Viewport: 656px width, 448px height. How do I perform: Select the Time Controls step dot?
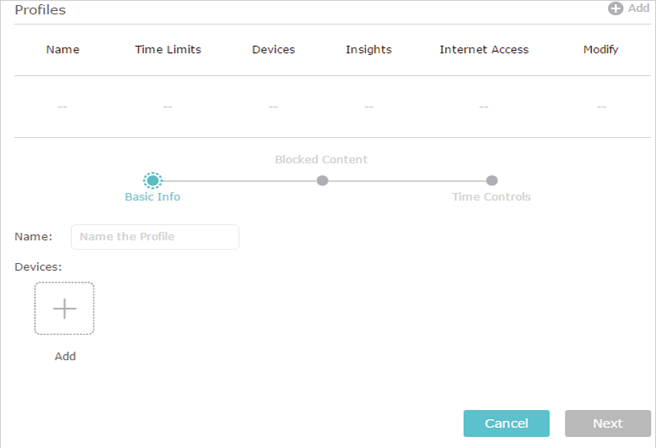click(492, 181)
